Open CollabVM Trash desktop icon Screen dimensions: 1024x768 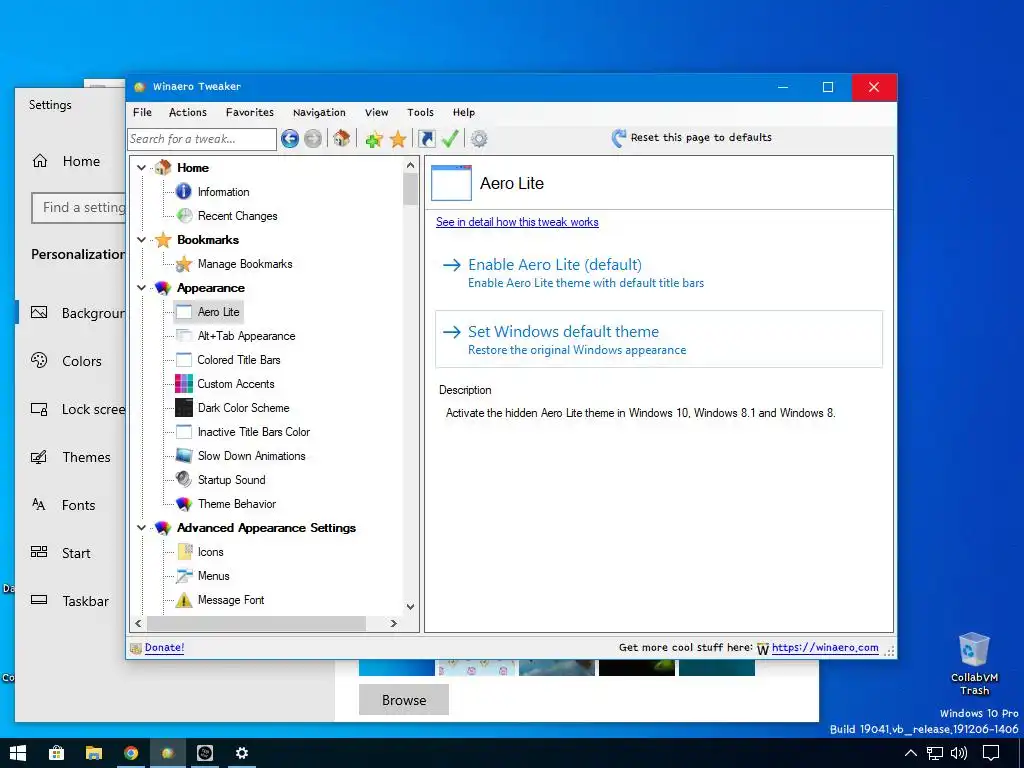tap(974, 664)
